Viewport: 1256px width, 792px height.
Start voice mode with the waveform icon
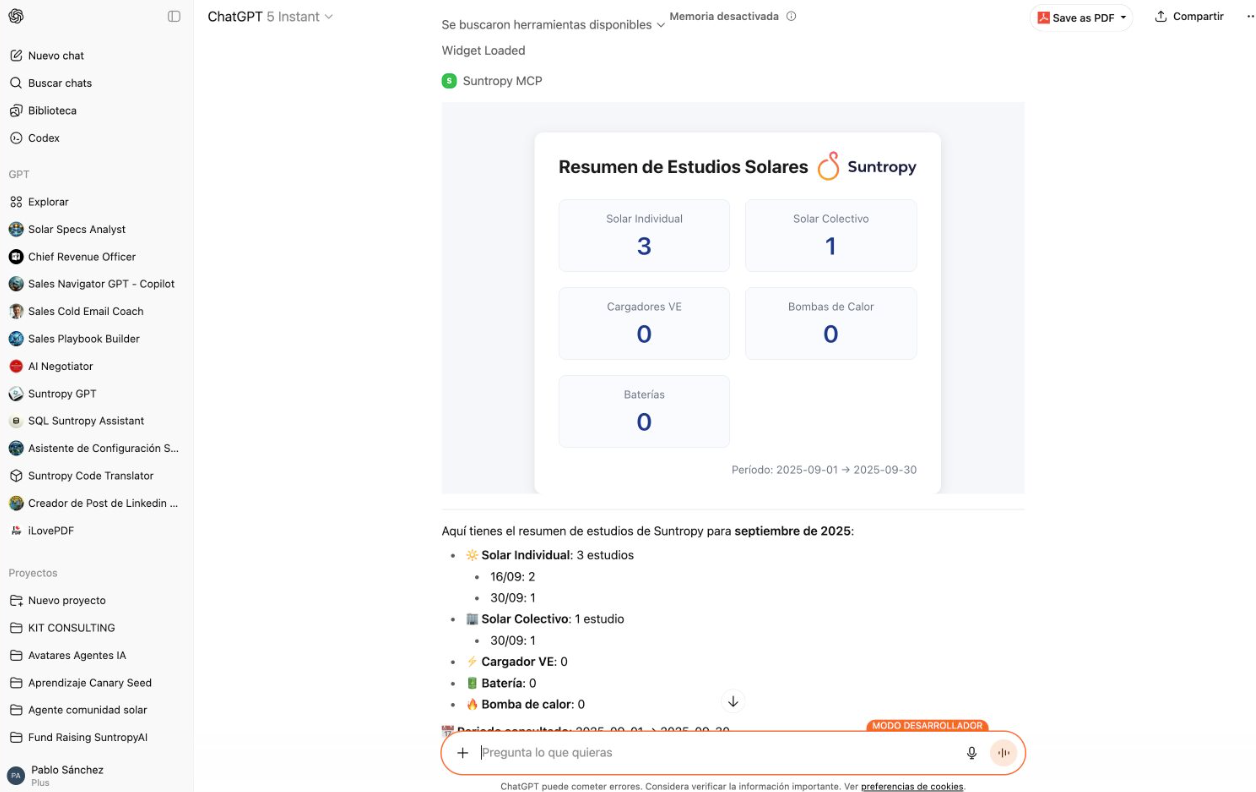[x=1004, y=752]
